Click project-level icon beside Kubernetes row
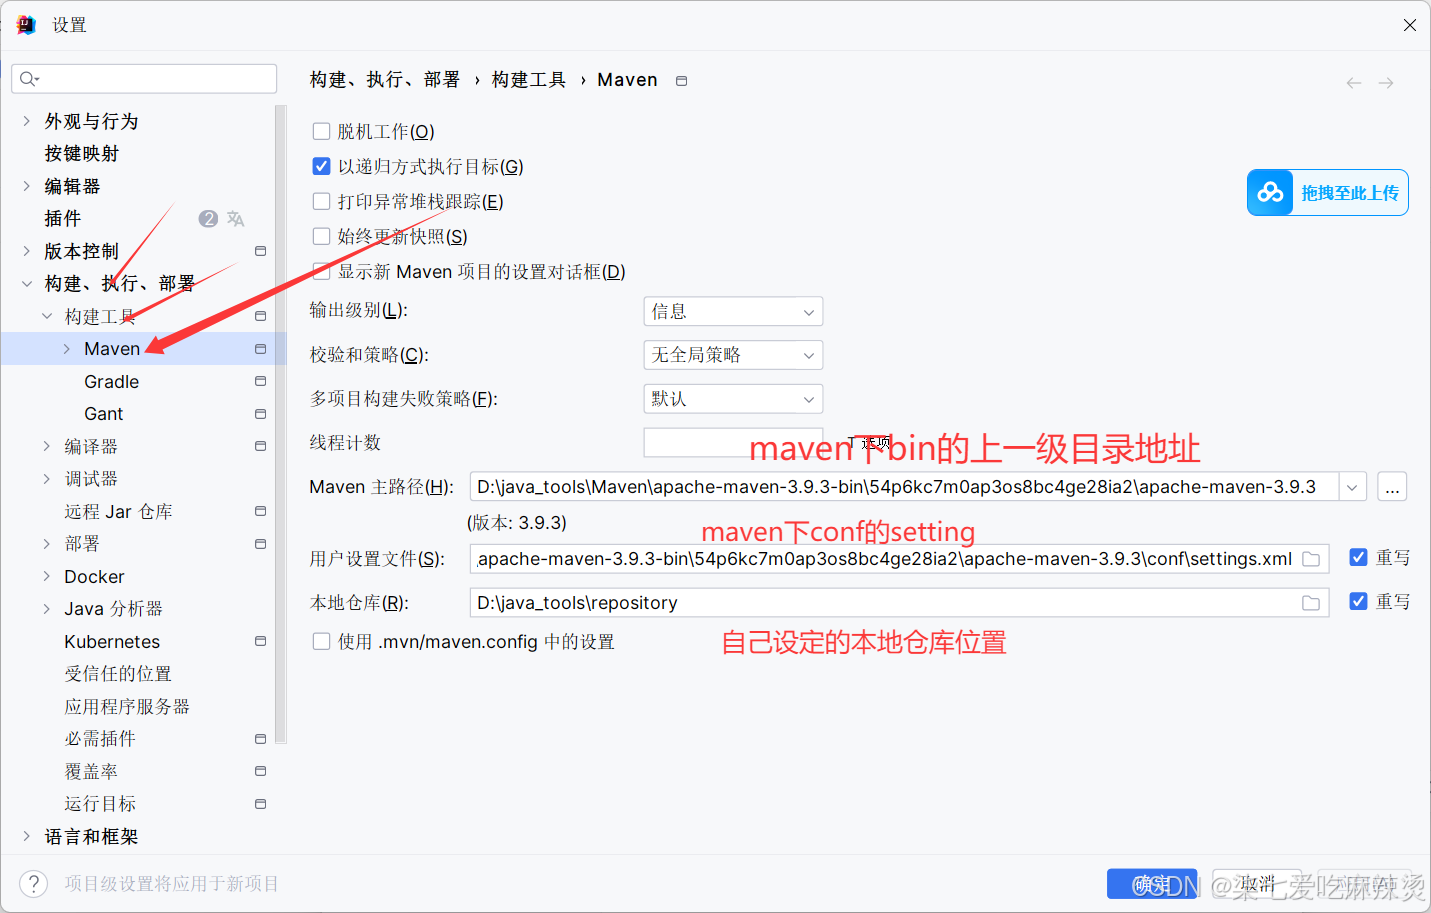 tap(260, 641)
